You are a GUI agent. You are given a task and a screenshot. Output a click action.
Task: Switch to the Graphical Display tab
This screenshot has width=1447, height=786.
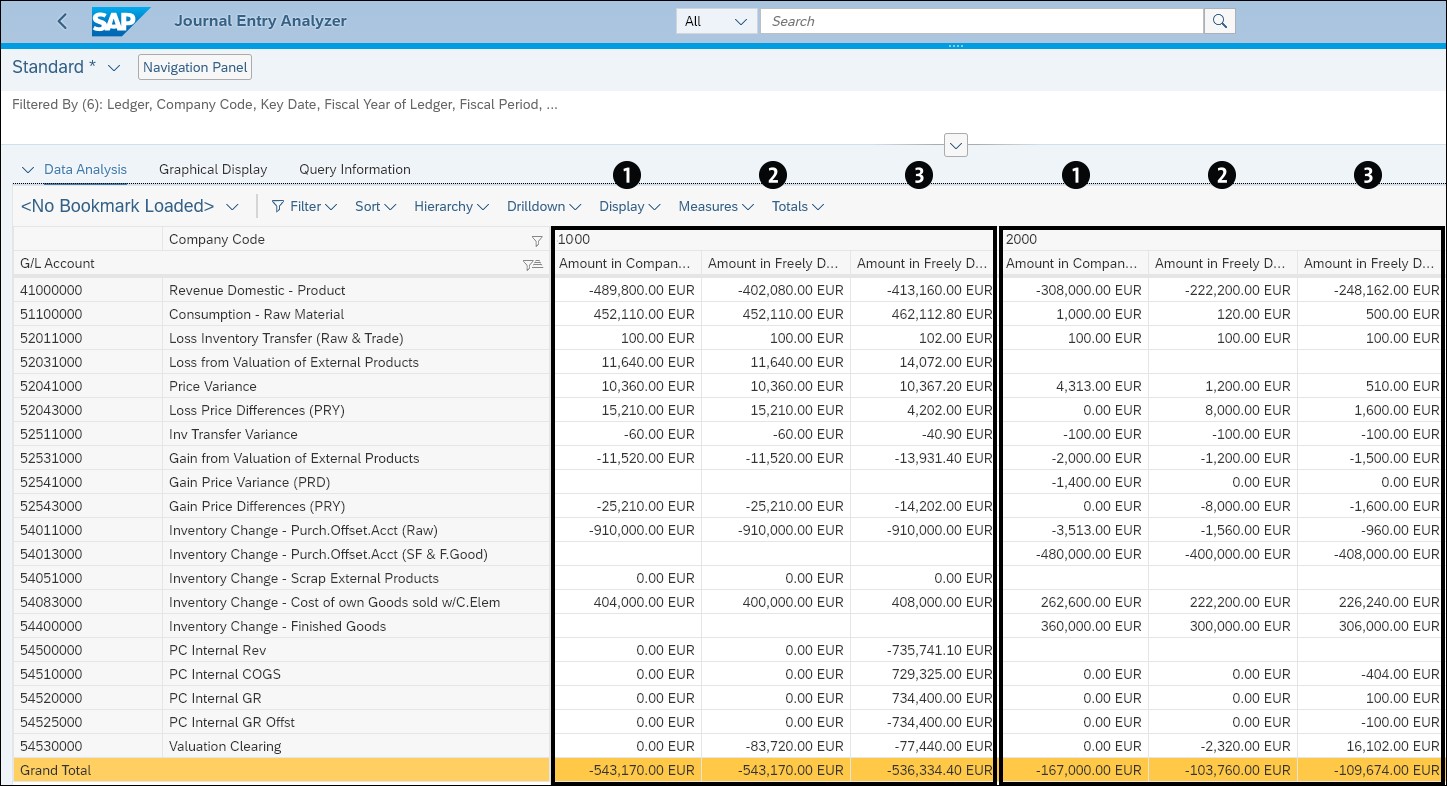[213, 169]
